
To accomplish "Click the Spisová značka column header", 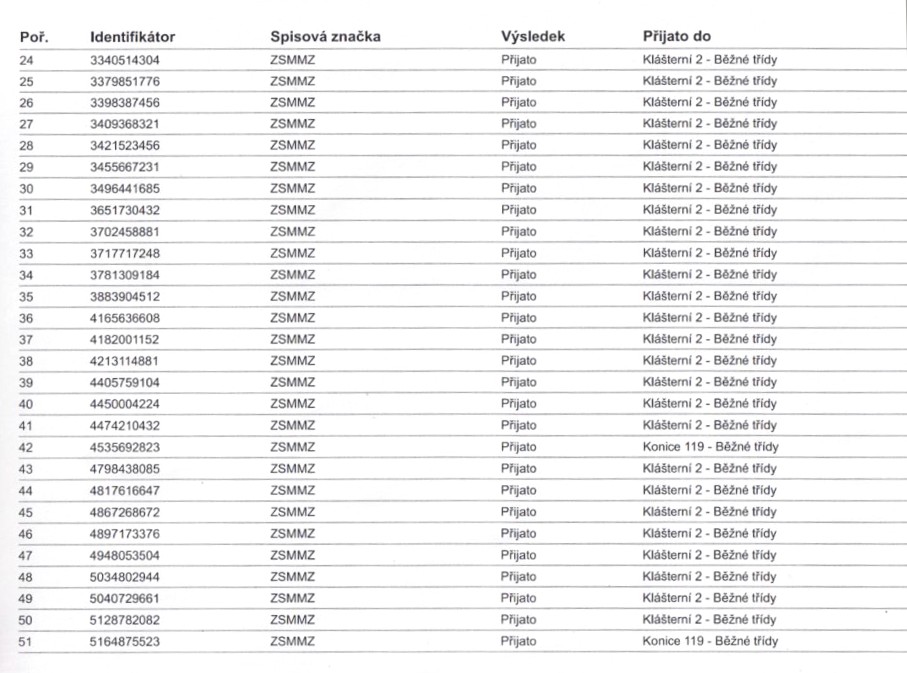I will click(325, 37).
